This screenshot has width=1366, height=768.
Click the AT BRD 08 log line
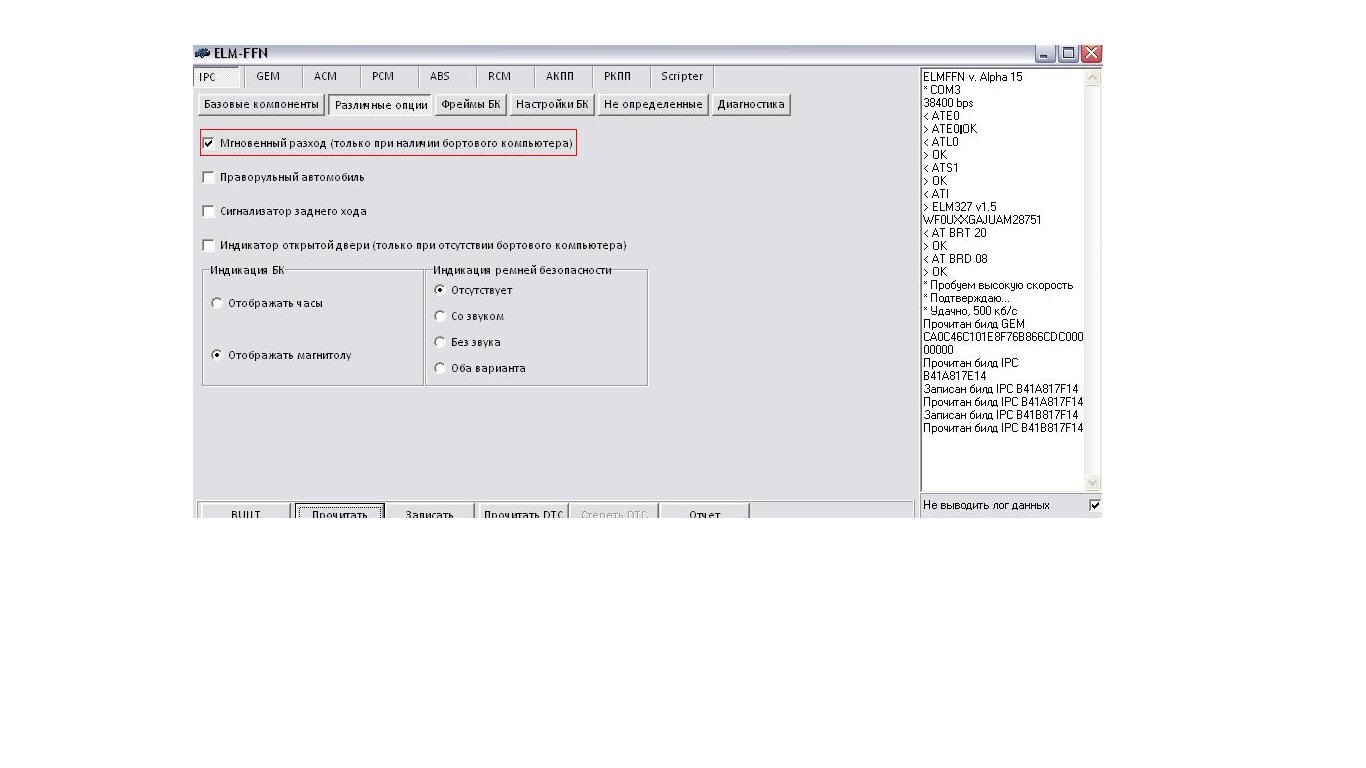955,259
